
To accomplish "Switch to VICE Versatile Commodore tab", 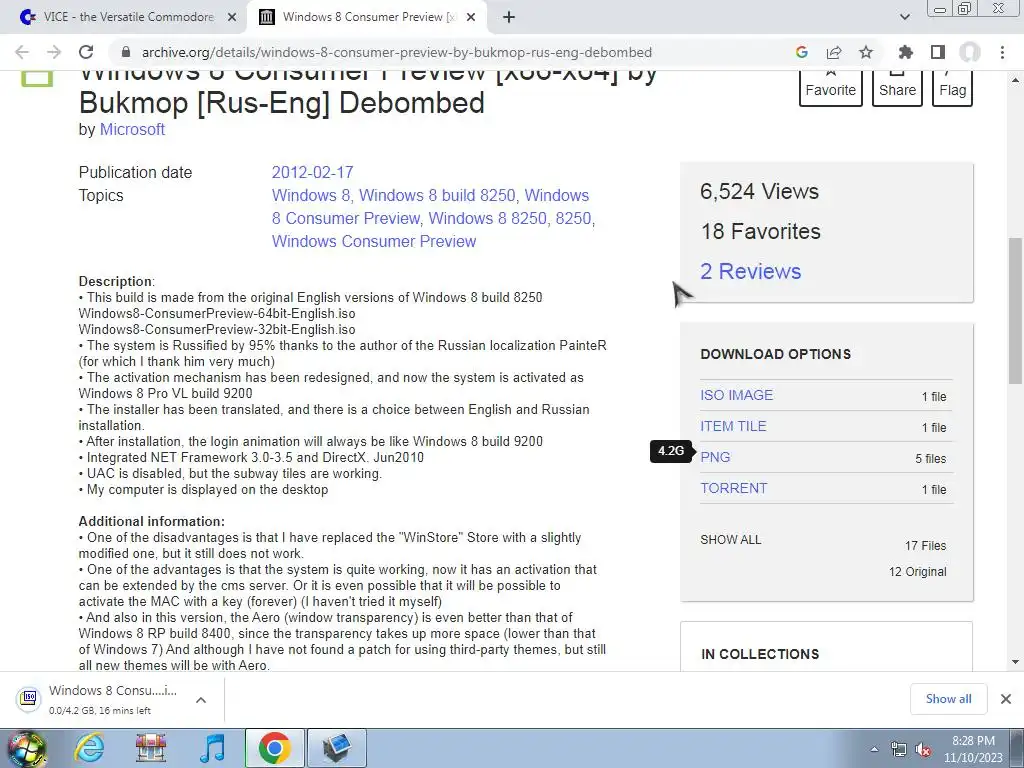I will point(128,17).
